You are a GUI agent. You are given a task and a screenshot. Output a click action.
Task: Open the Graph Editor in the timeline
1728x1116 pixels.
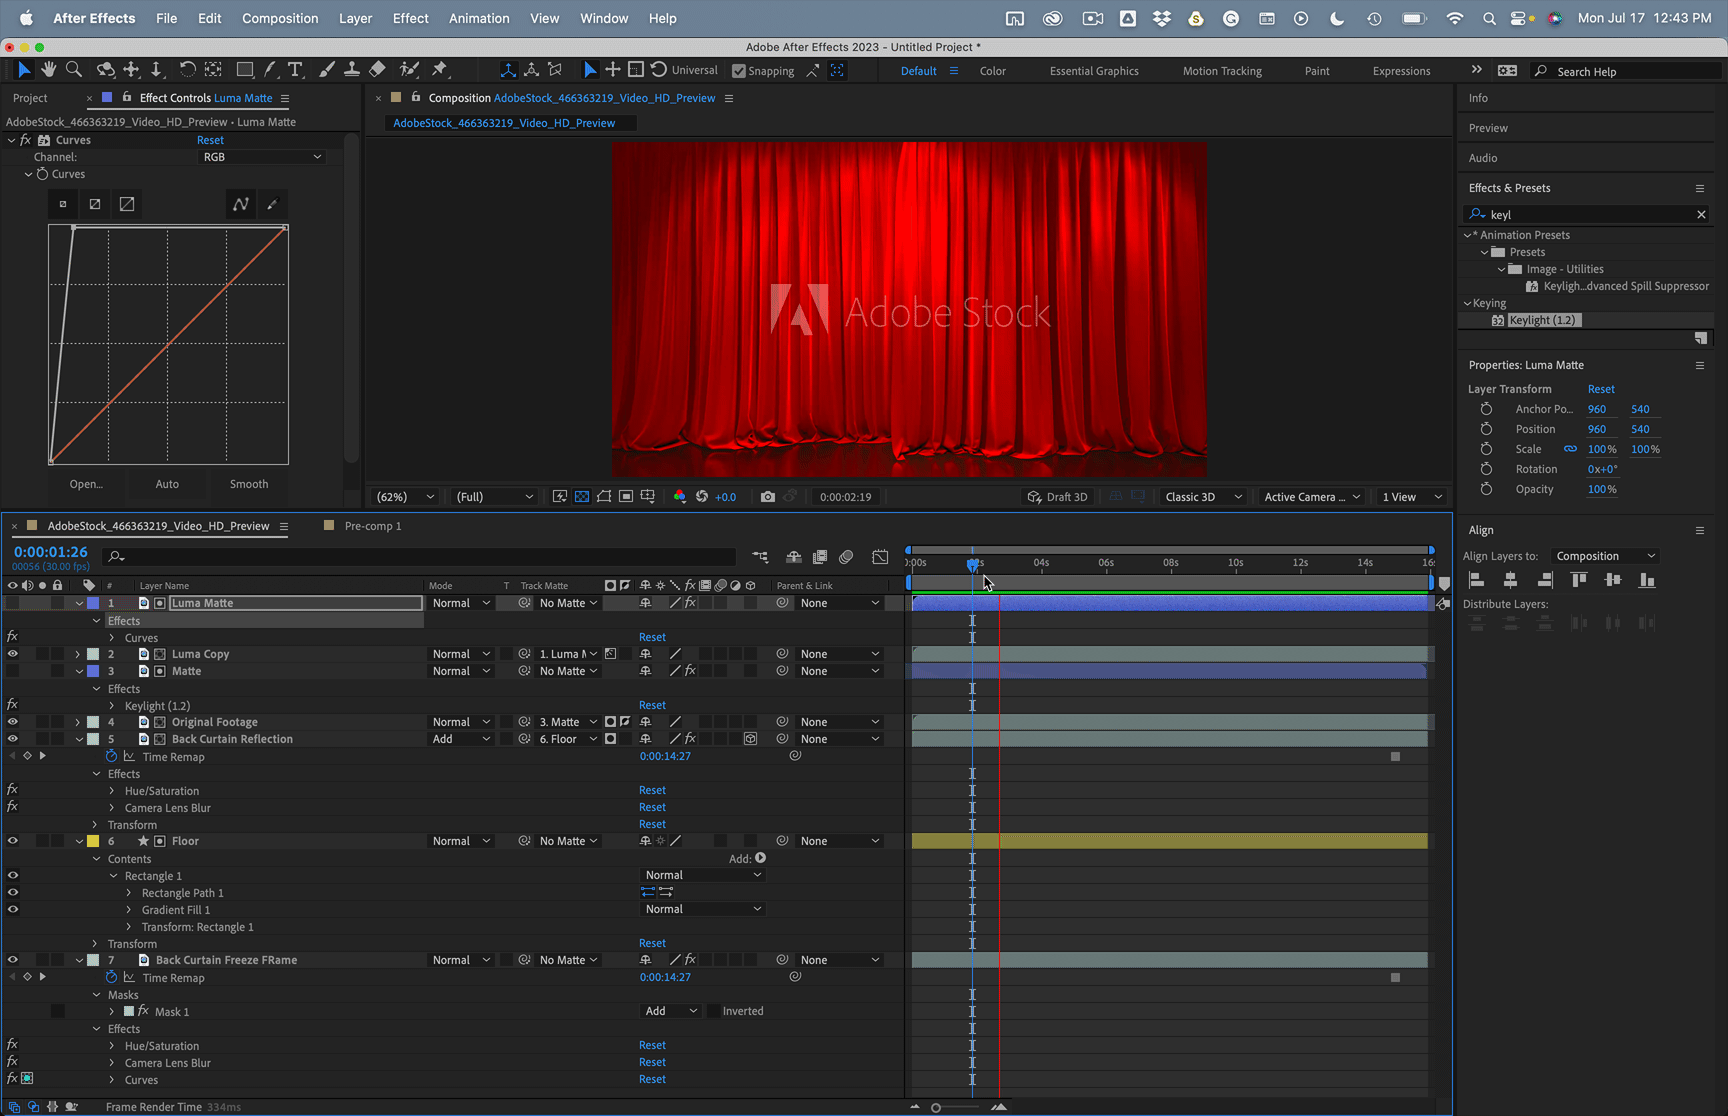[880, 557]
